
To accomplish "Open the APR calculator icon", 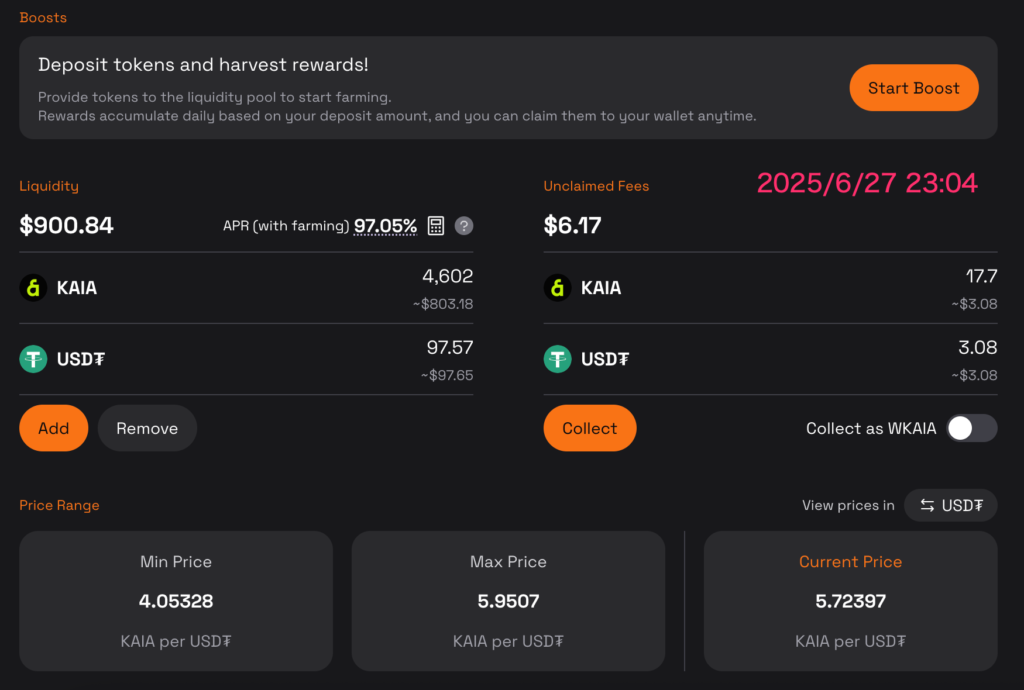I will click(436, 226).
